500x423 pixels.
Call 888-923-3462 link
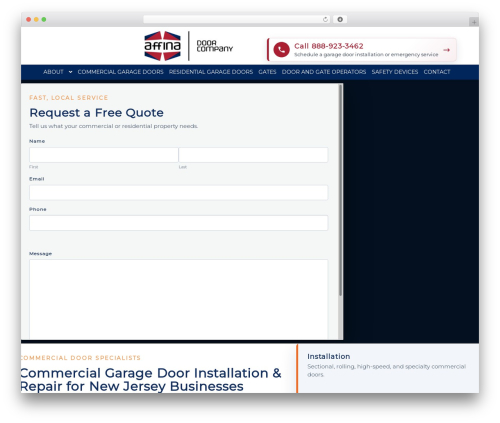tap(328, 46)
